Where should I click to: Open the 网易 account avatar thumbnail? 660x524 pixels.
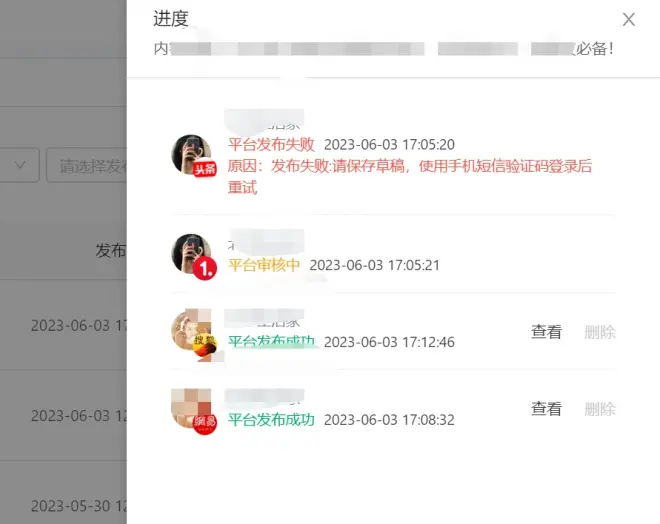[x=192, y=408]
